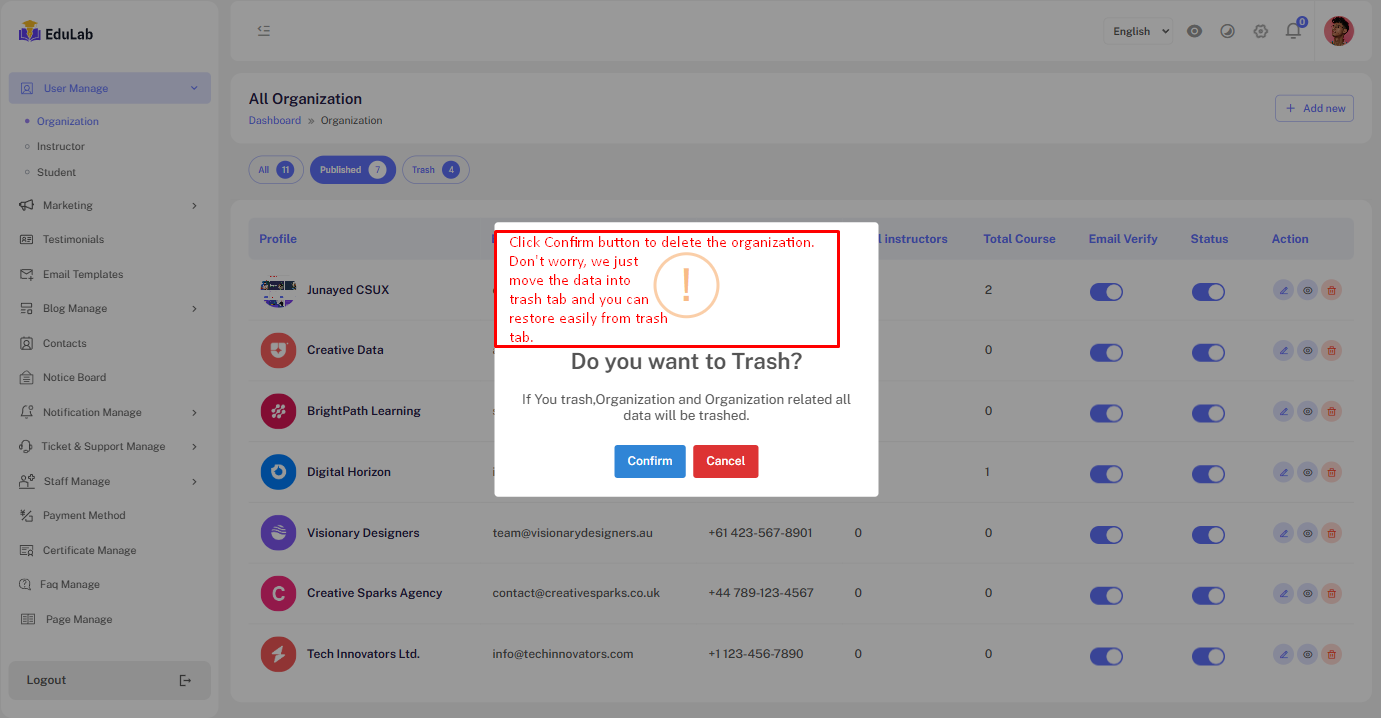Viewport: 1381px width, 718px height.
Task: Open the English language dropdown
Action: tap(1138, 31)
